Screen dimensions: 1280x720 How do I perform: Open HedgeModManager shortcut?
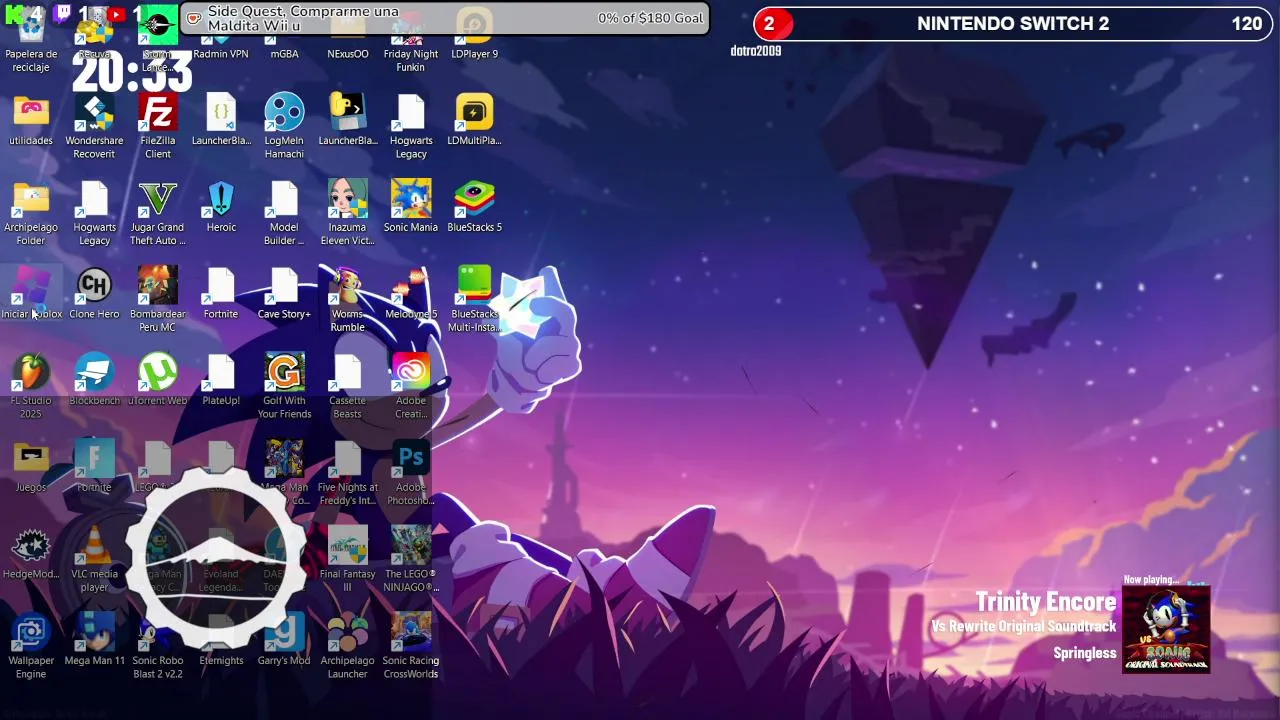[x=31, y=553]
